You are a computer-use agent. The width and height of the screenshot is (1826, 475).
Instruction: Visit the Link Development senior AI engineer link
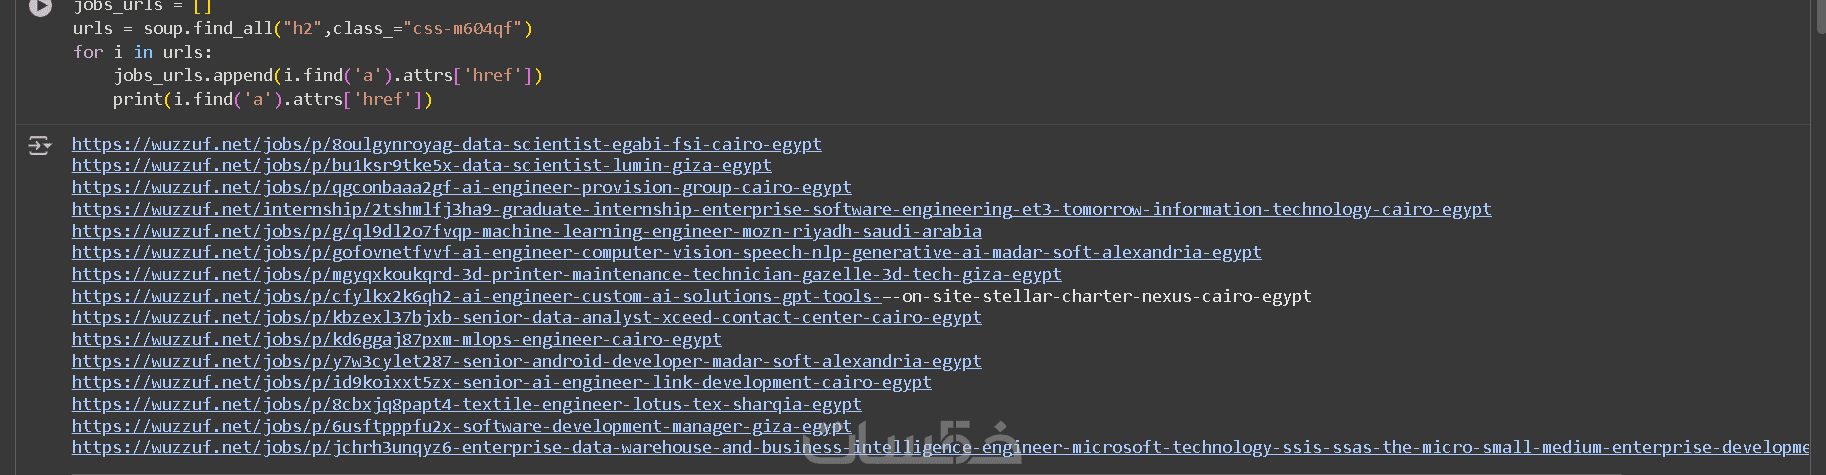click(501, 383)
